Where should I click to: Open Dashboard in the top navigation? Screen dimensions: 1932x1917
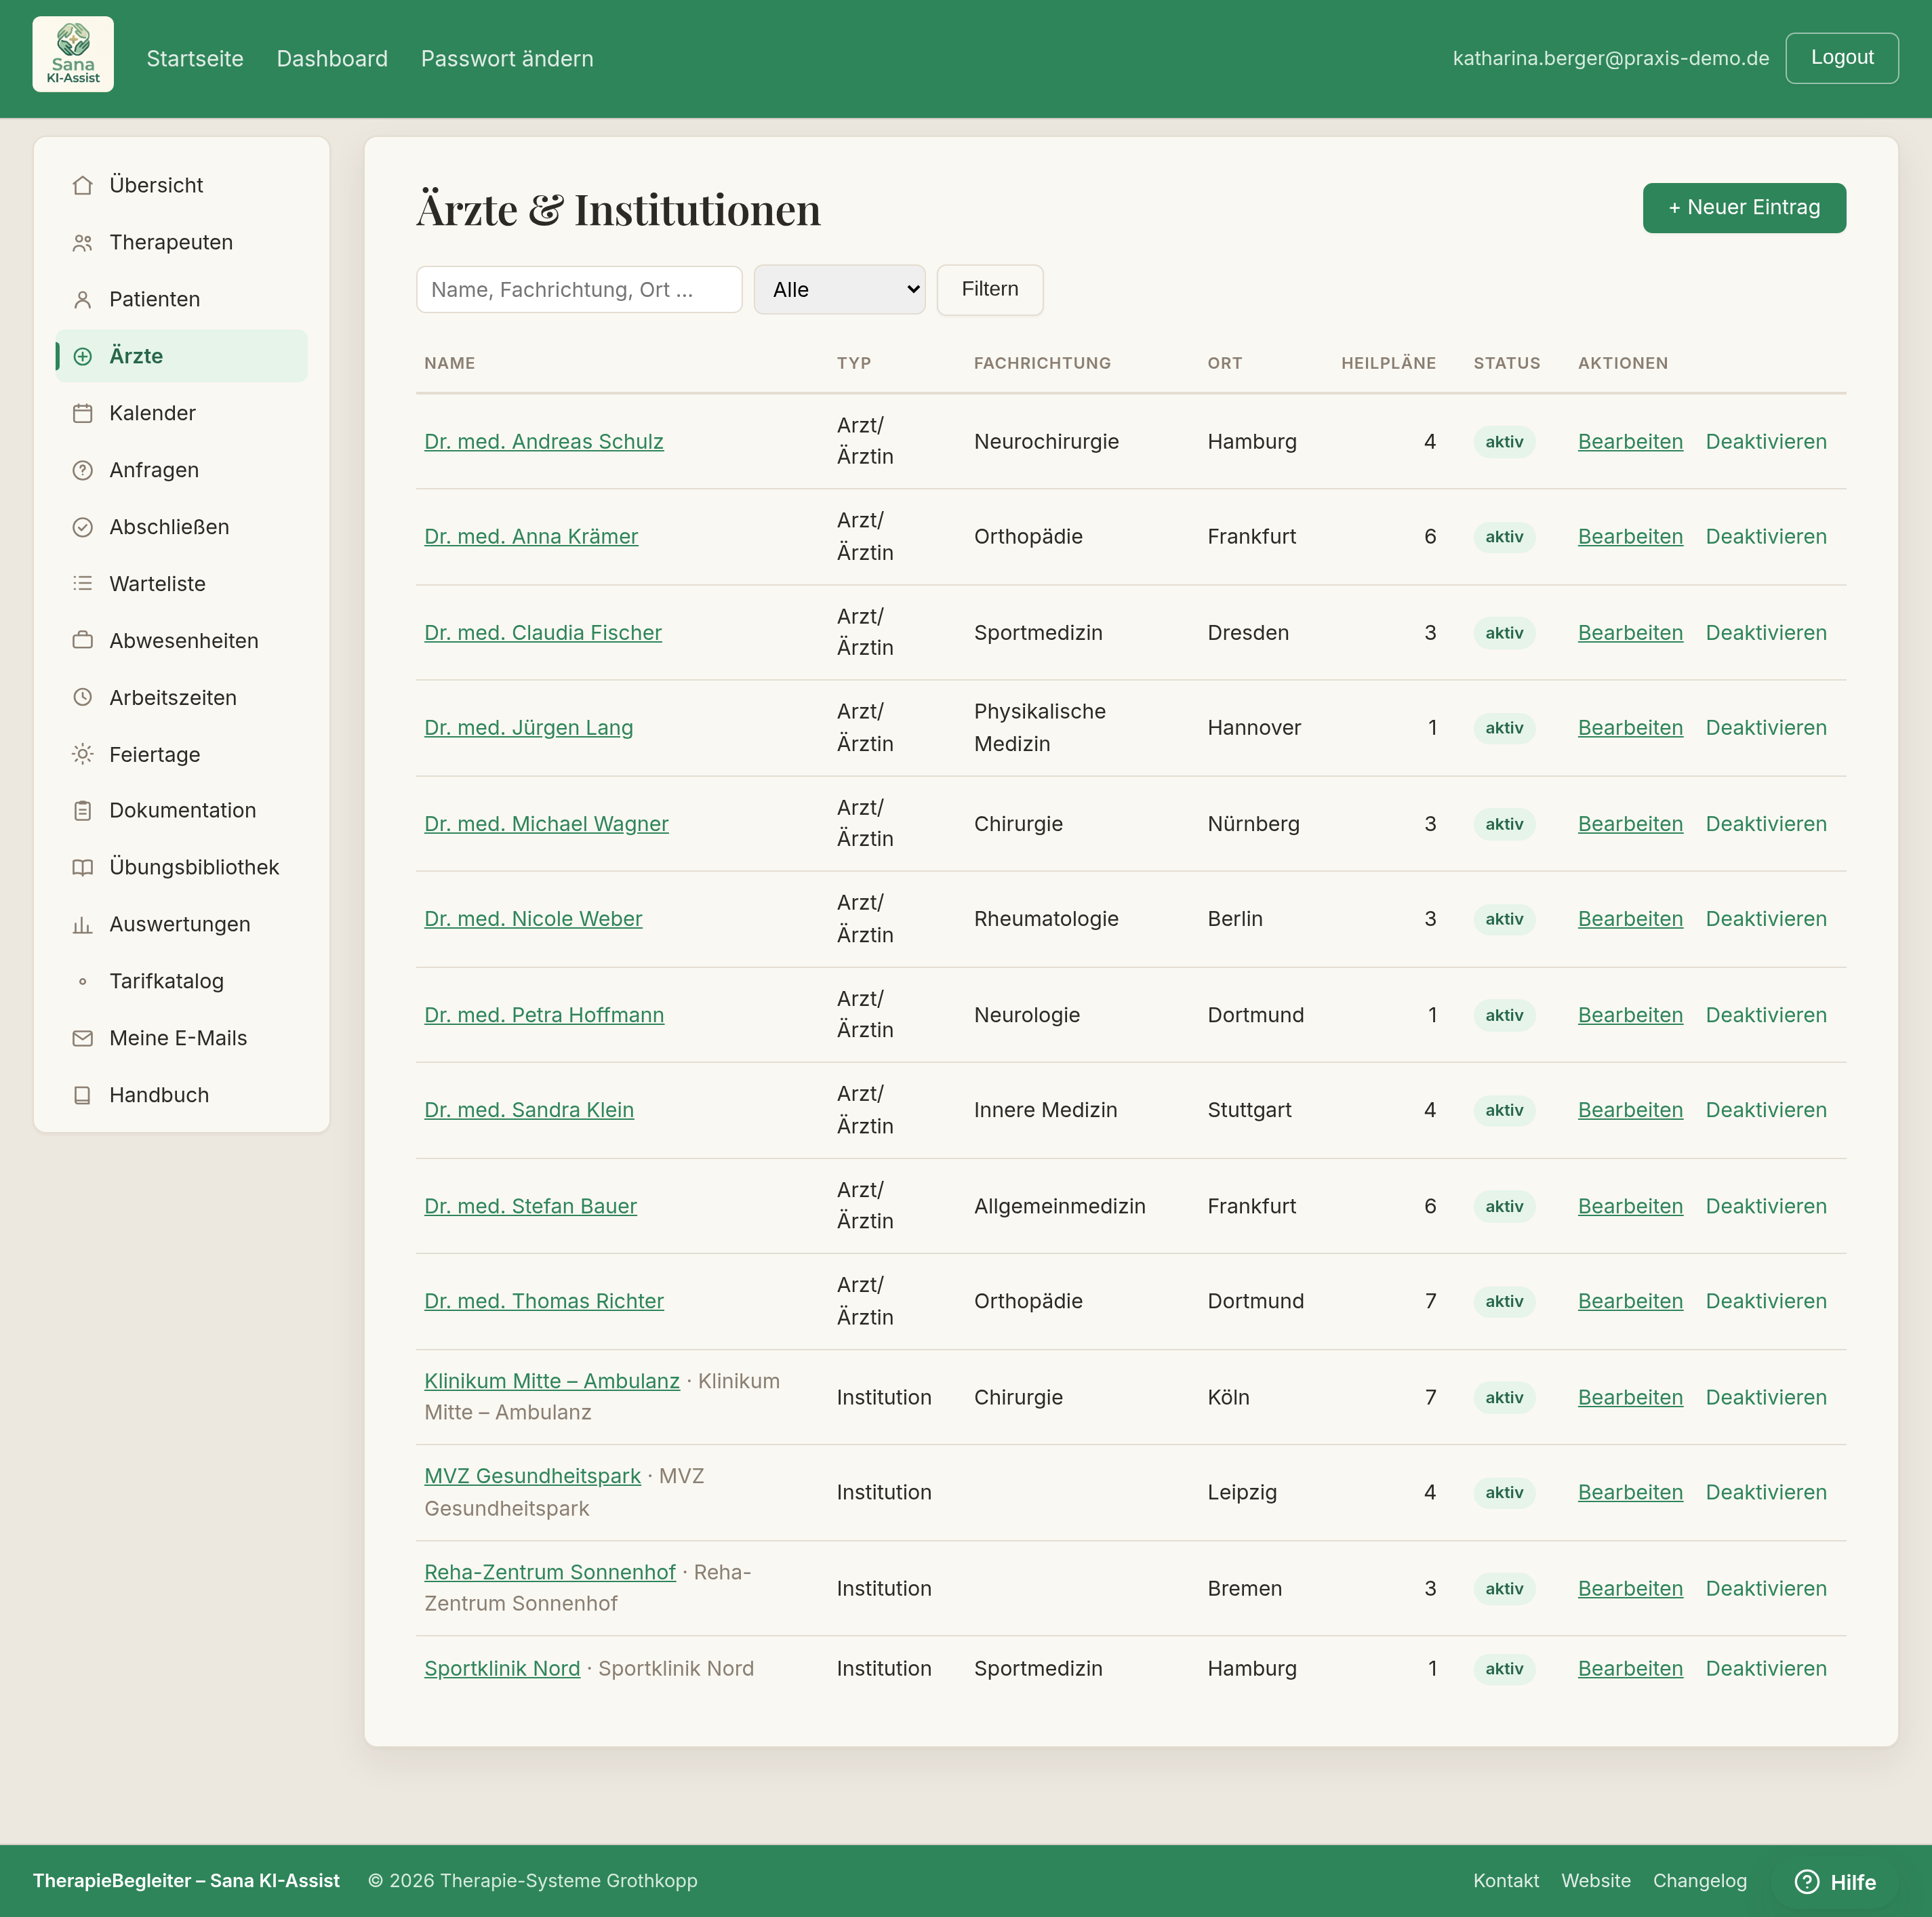pyautogui.click(x=332, y=59)
